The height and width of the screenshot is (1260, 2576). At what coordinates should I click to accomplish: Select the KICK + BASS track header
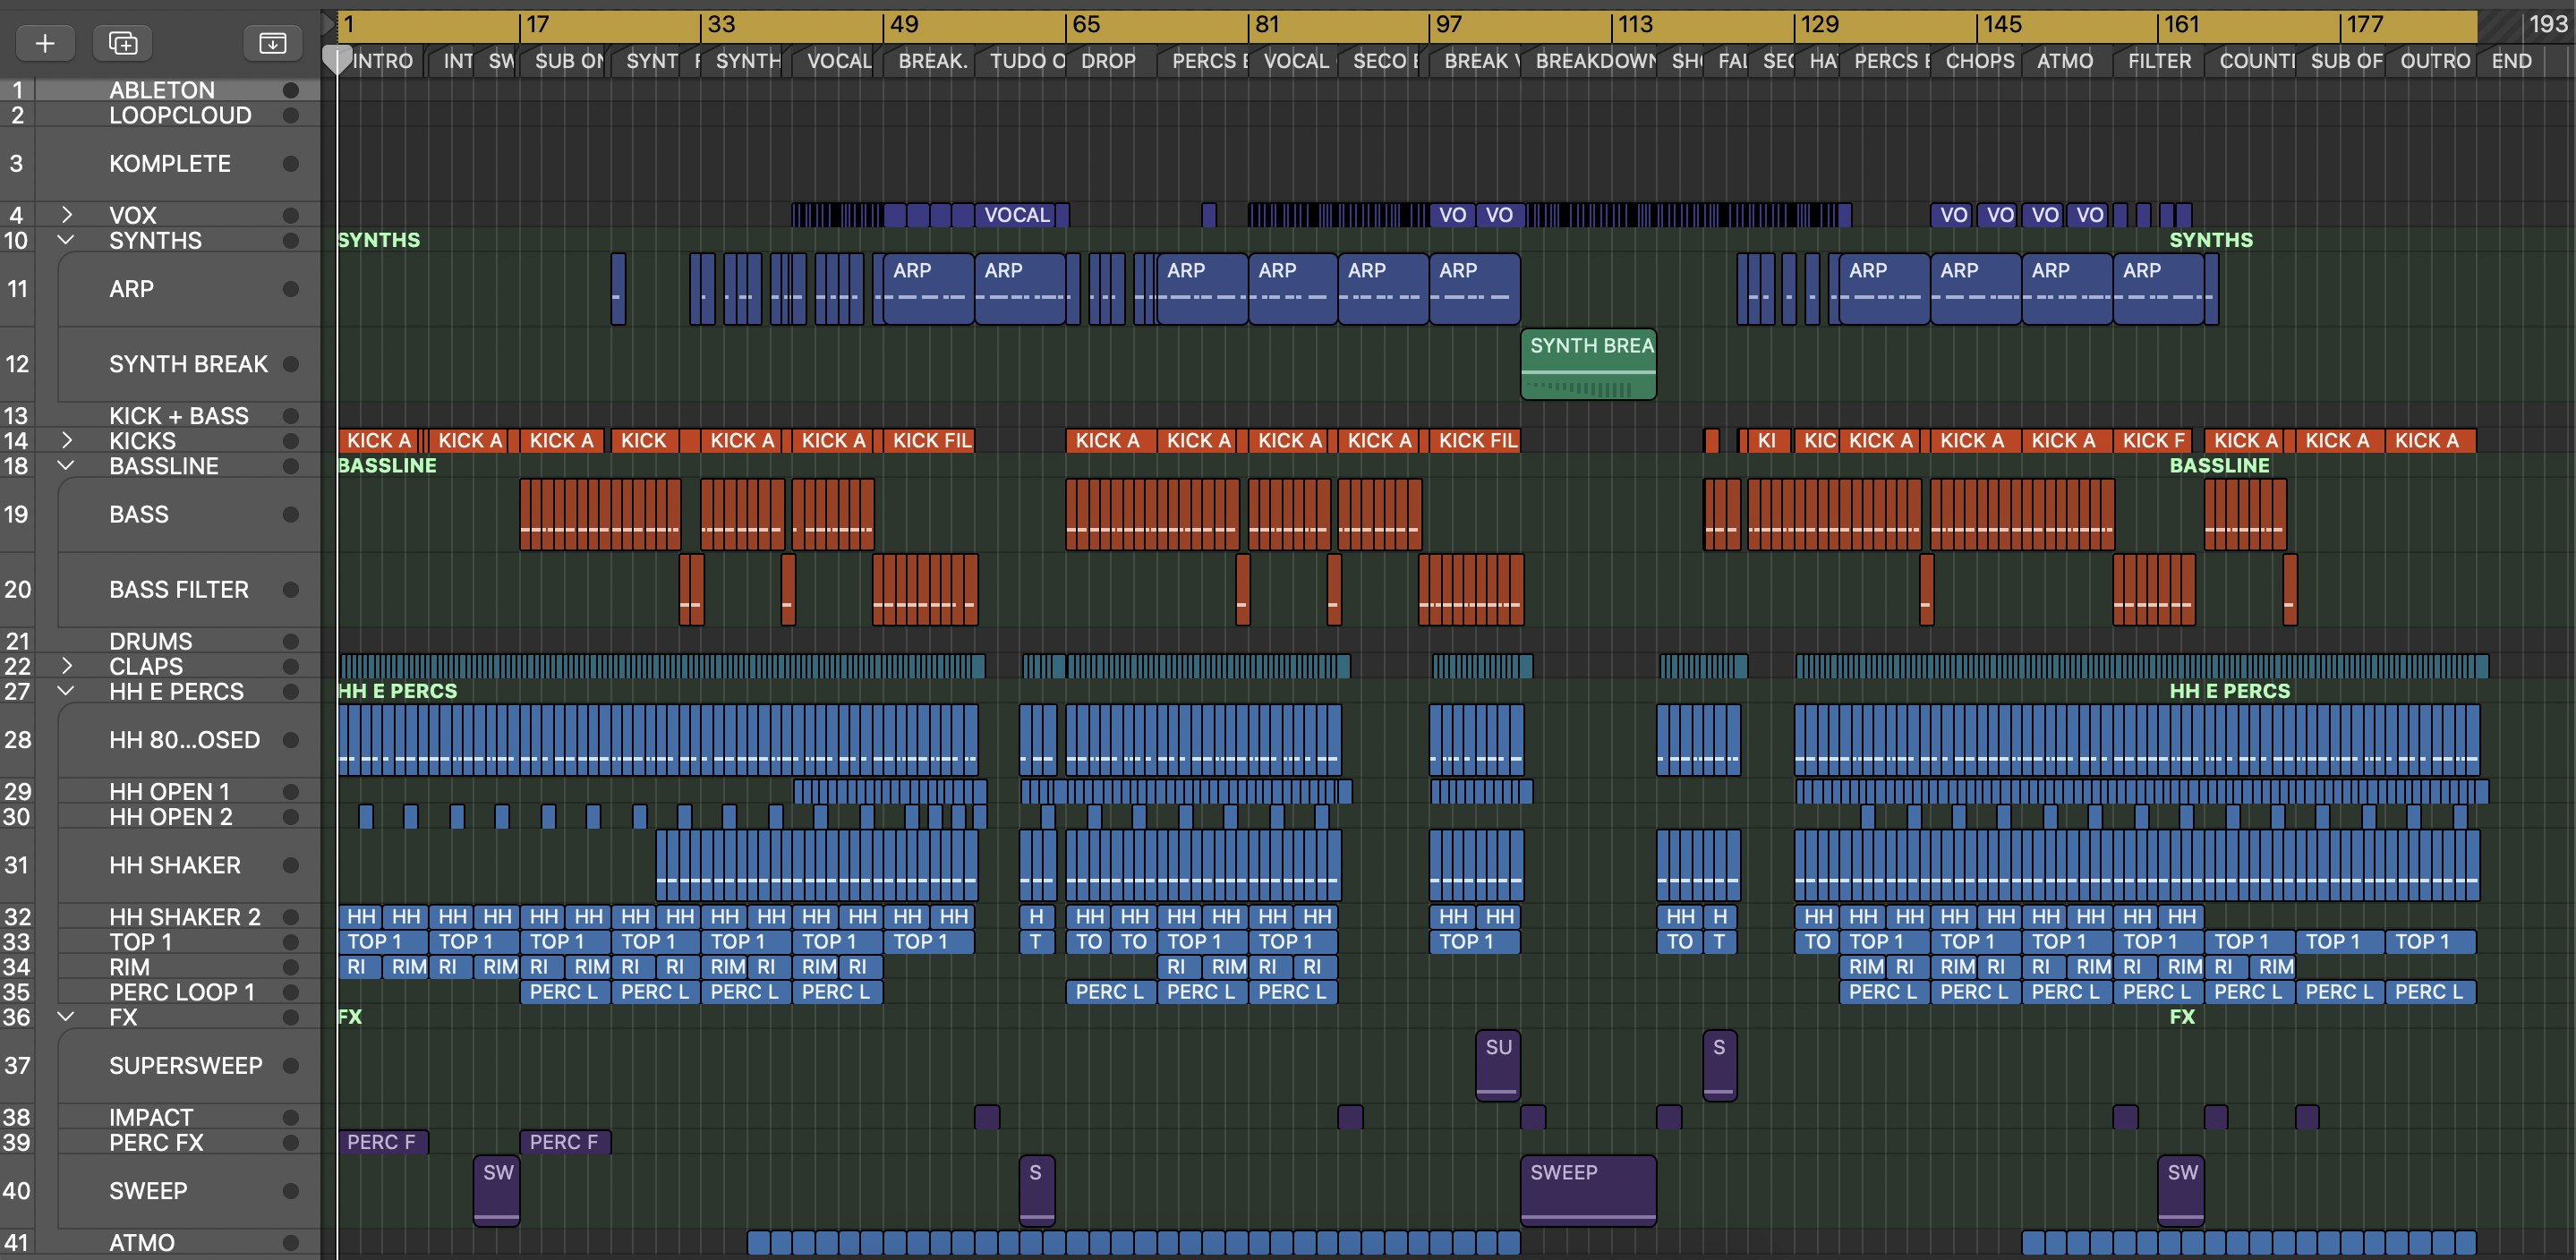click(178, 416)
